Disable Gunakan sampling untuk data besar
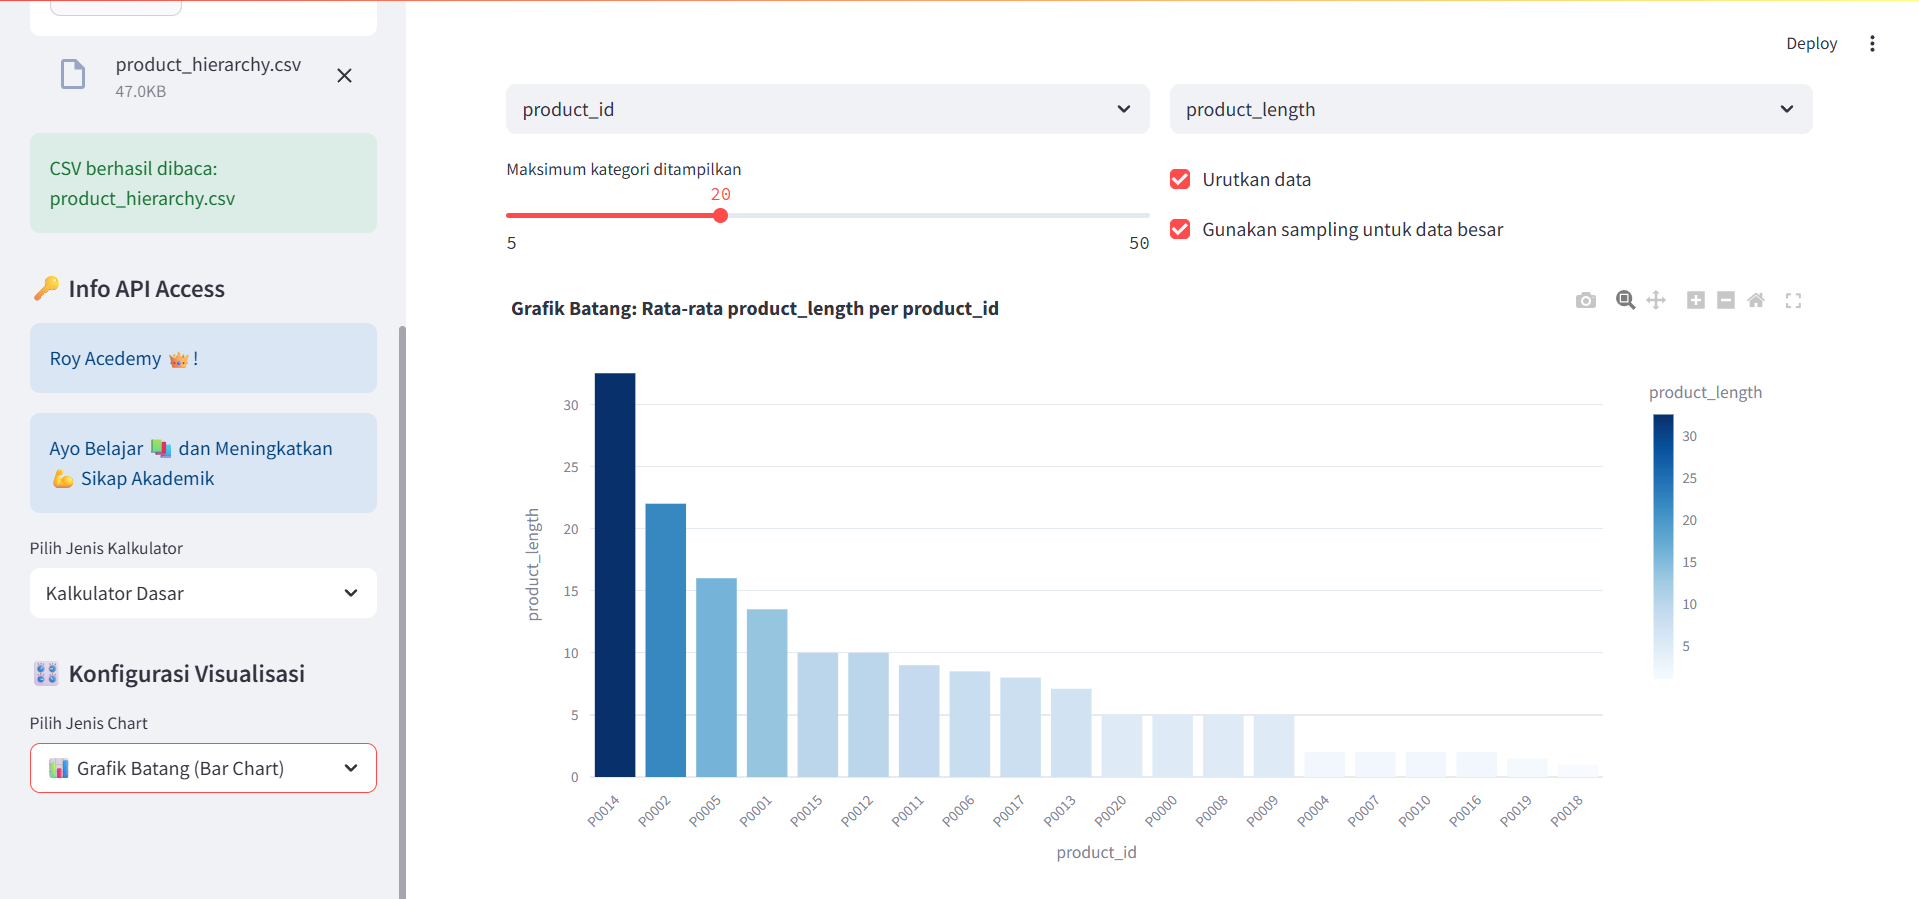Image resolution: width=1919 pixels, height=899 pixels. coord(1180,230)
